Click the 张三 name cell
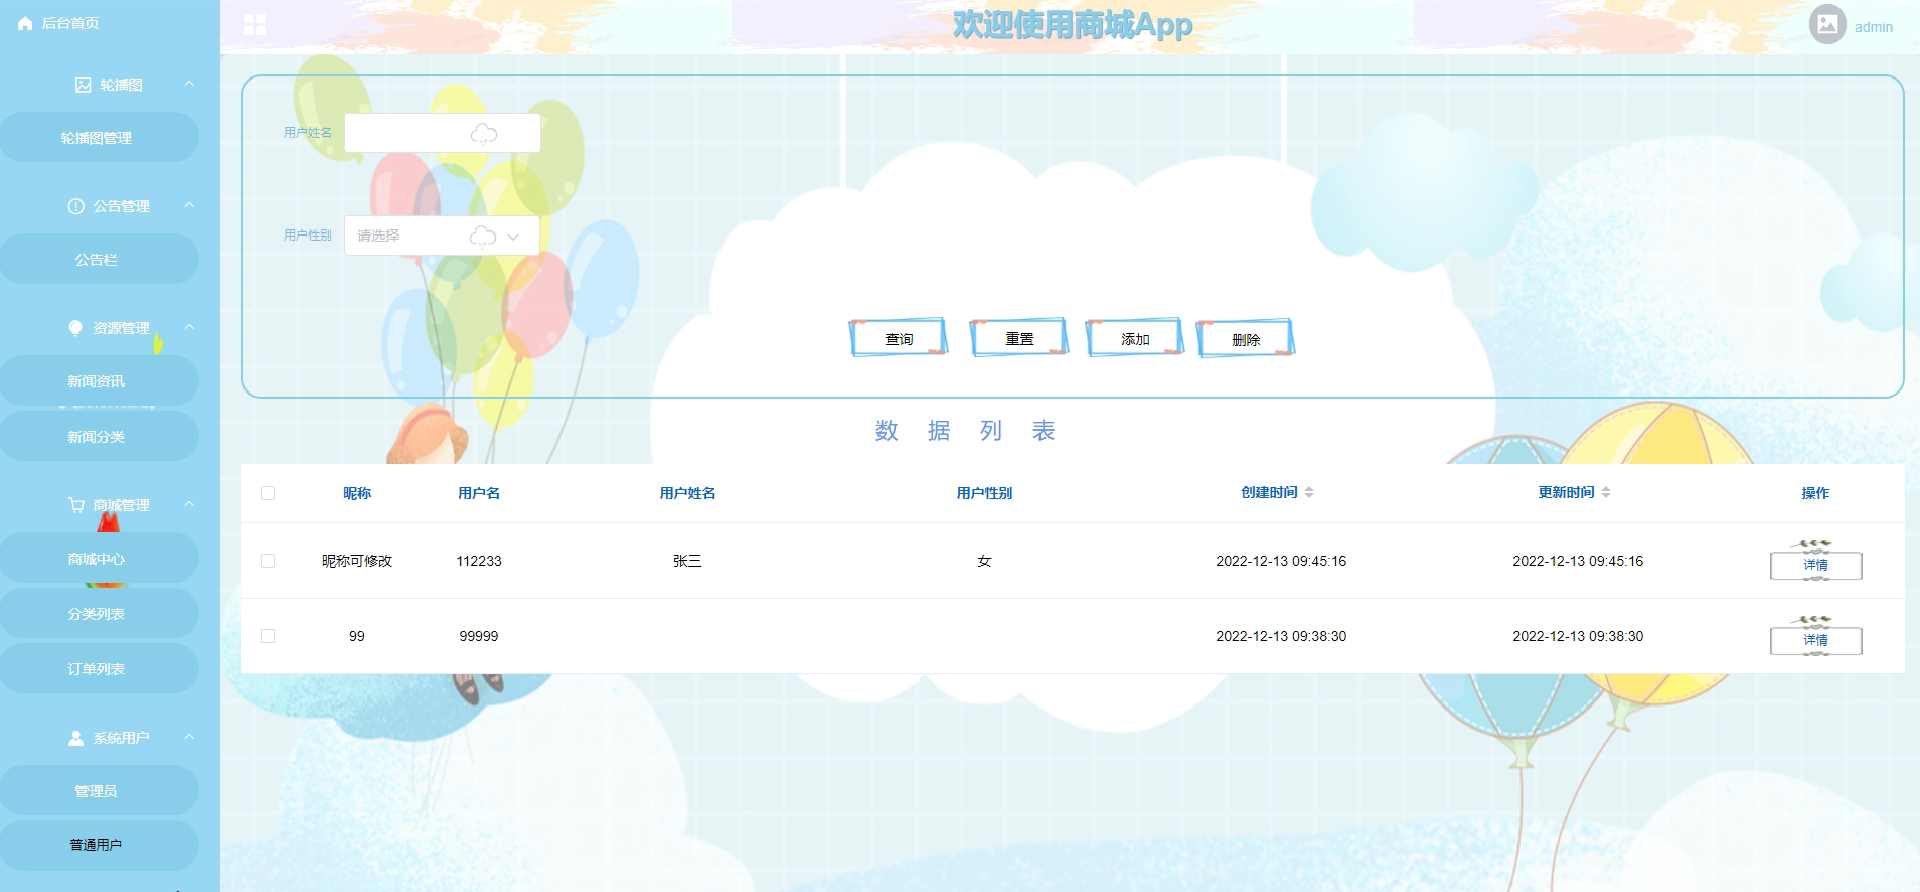Image resolution: width=1920 pixels, height=892 pixels. (687, 561)
